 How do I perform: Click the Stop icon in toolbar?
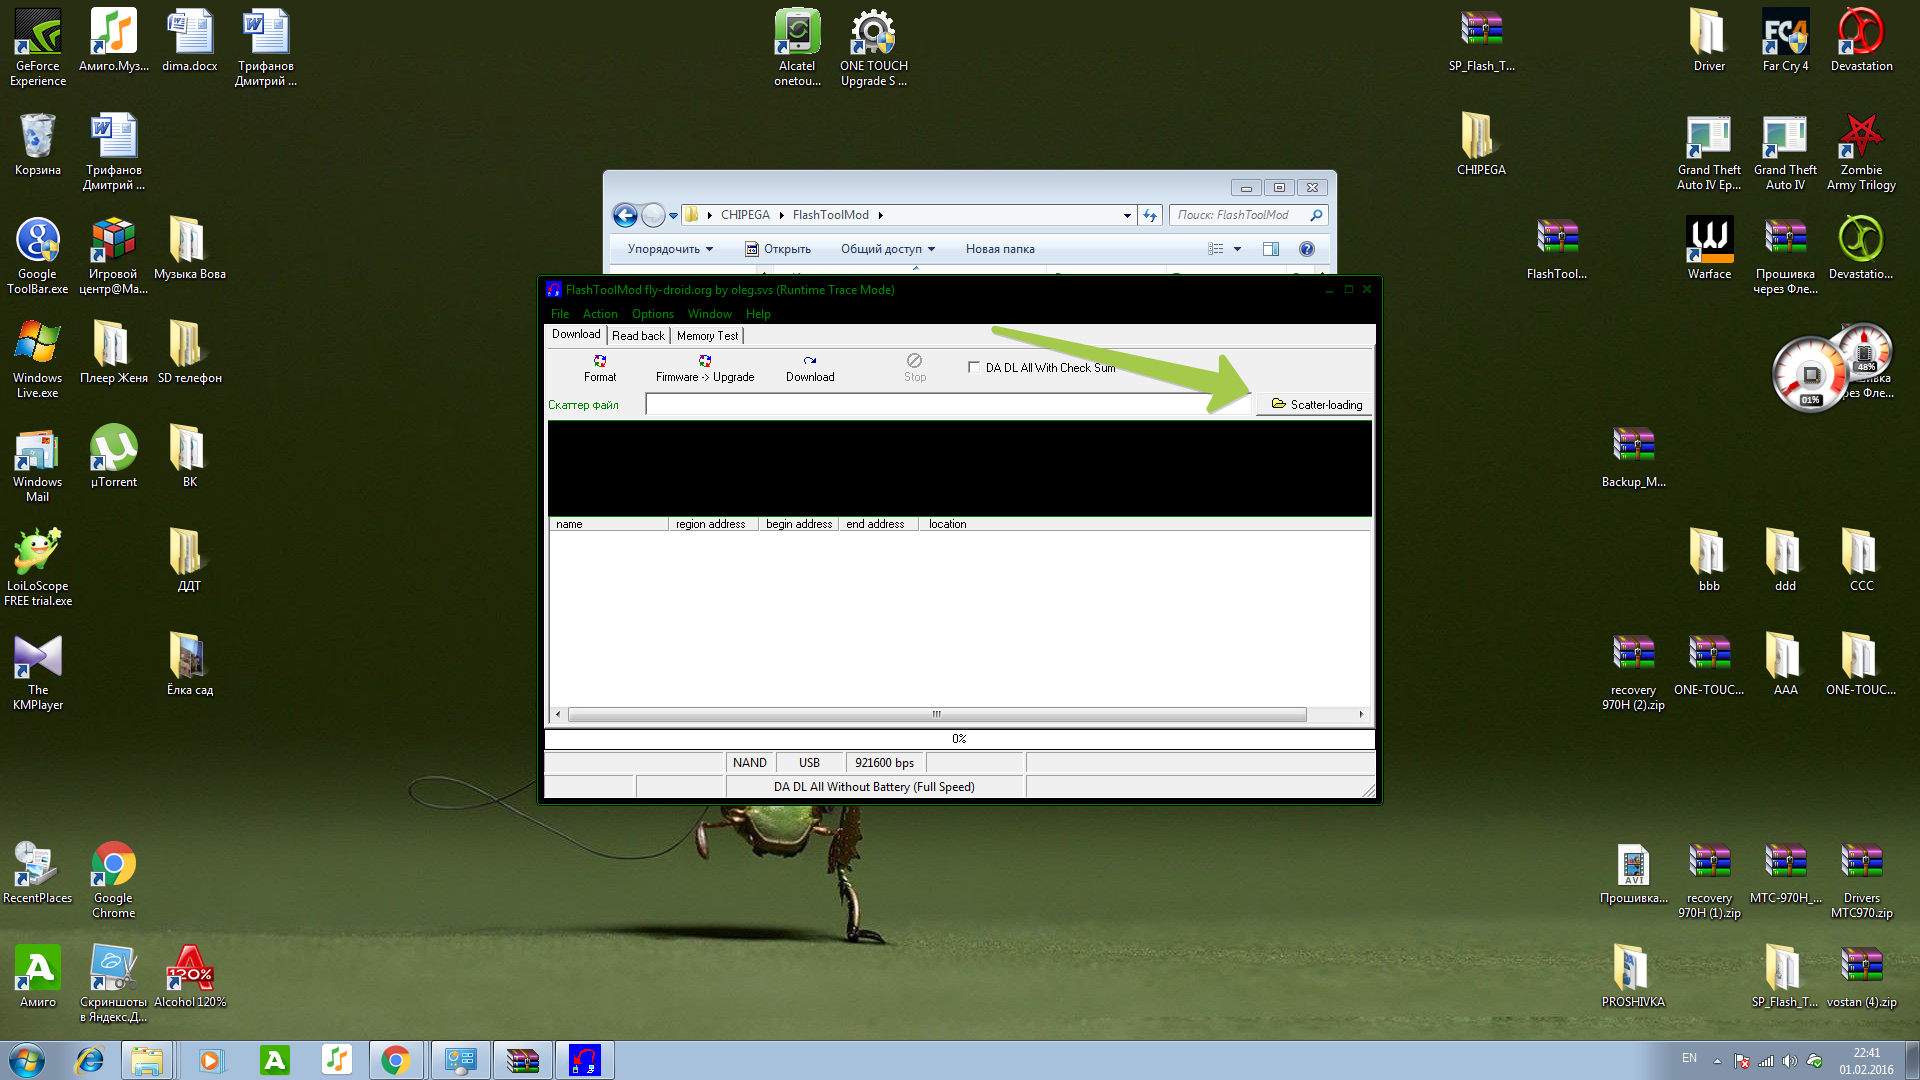point(914,361)
